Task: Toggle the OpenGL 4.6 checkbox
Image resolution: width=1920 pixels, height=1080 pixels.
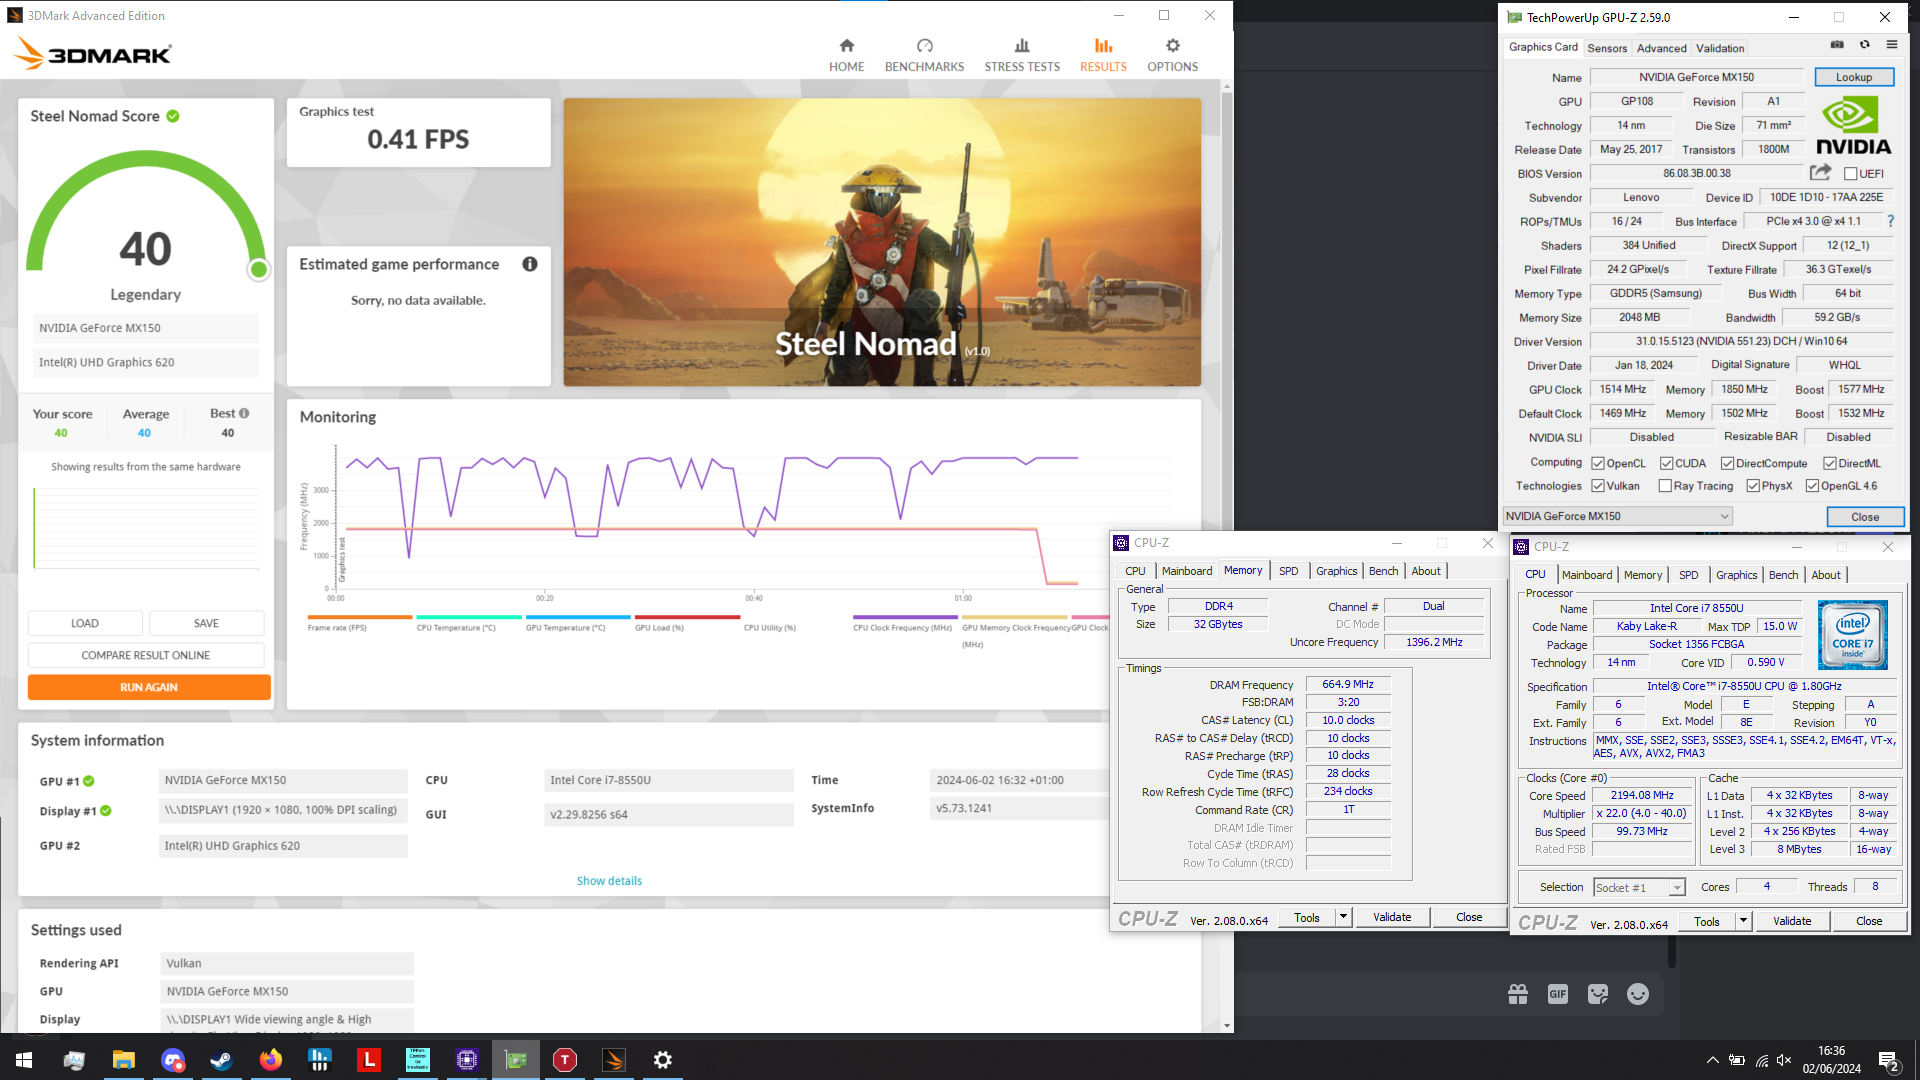Action: point(1812,486)
